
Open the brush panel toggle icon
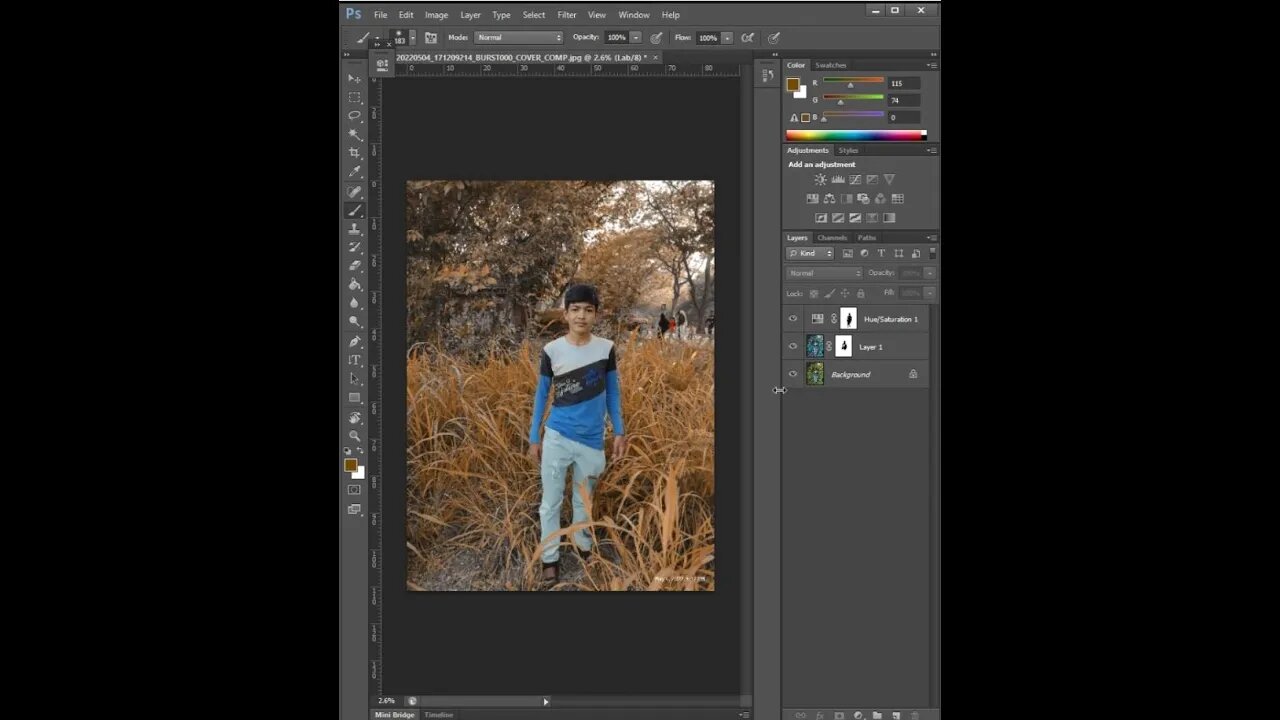(x=431, y=38)
